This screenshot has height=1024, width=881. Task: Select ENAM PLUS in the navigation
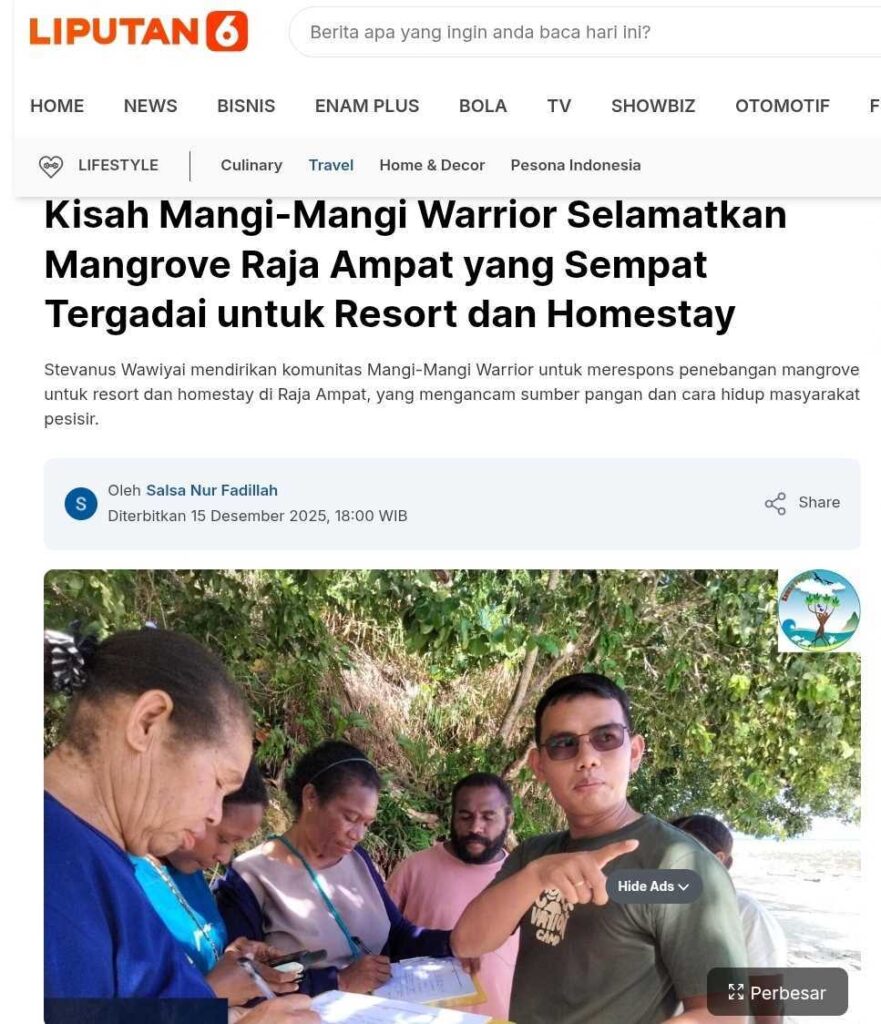tap(367, 106)
